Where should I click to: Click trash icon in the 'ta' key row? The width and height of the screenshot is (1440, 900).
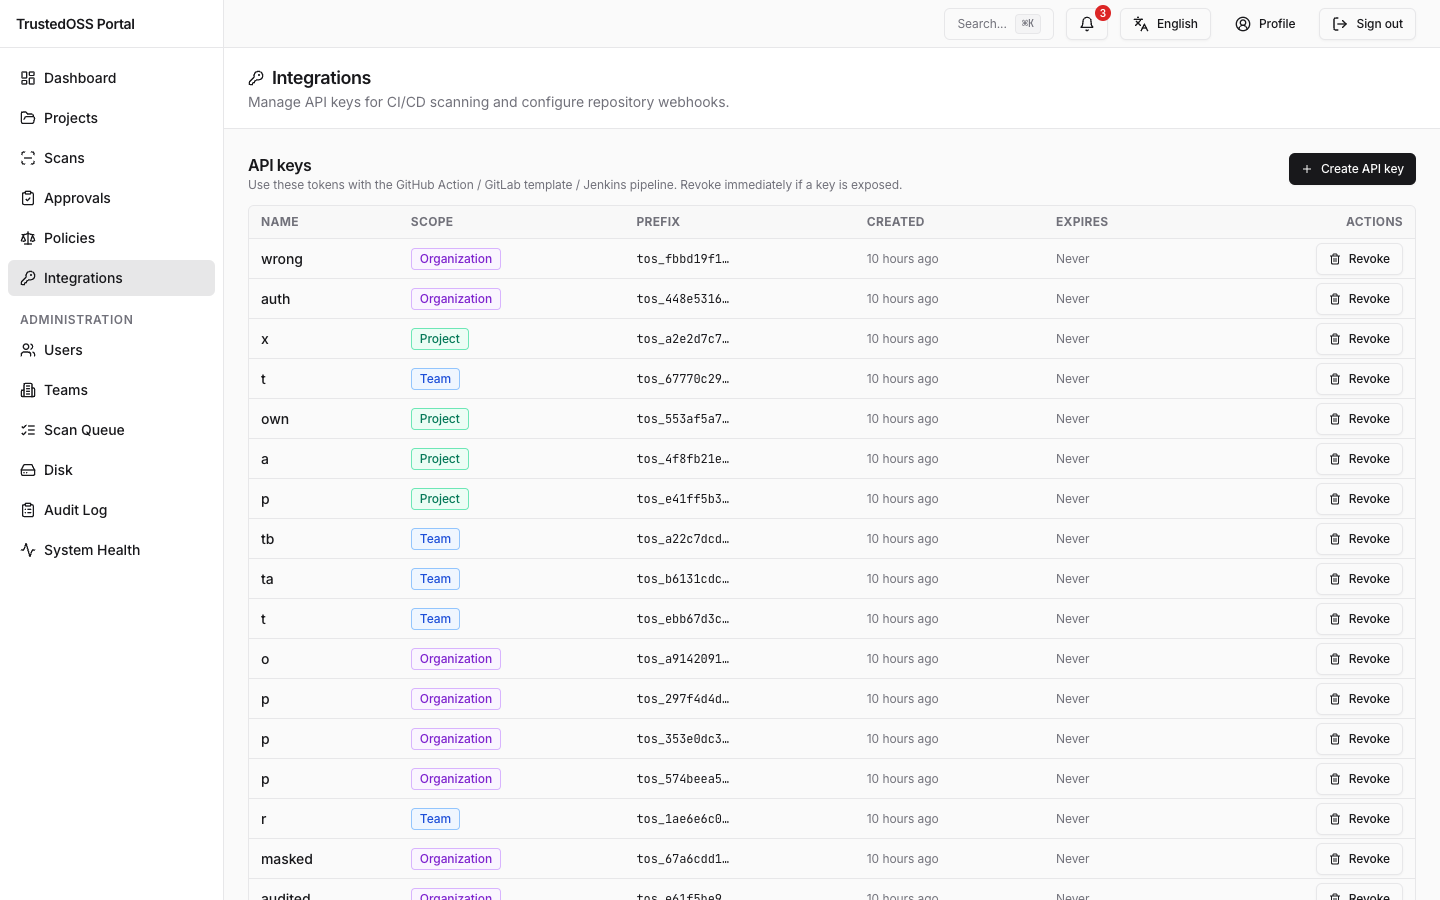coord(1335,579)
